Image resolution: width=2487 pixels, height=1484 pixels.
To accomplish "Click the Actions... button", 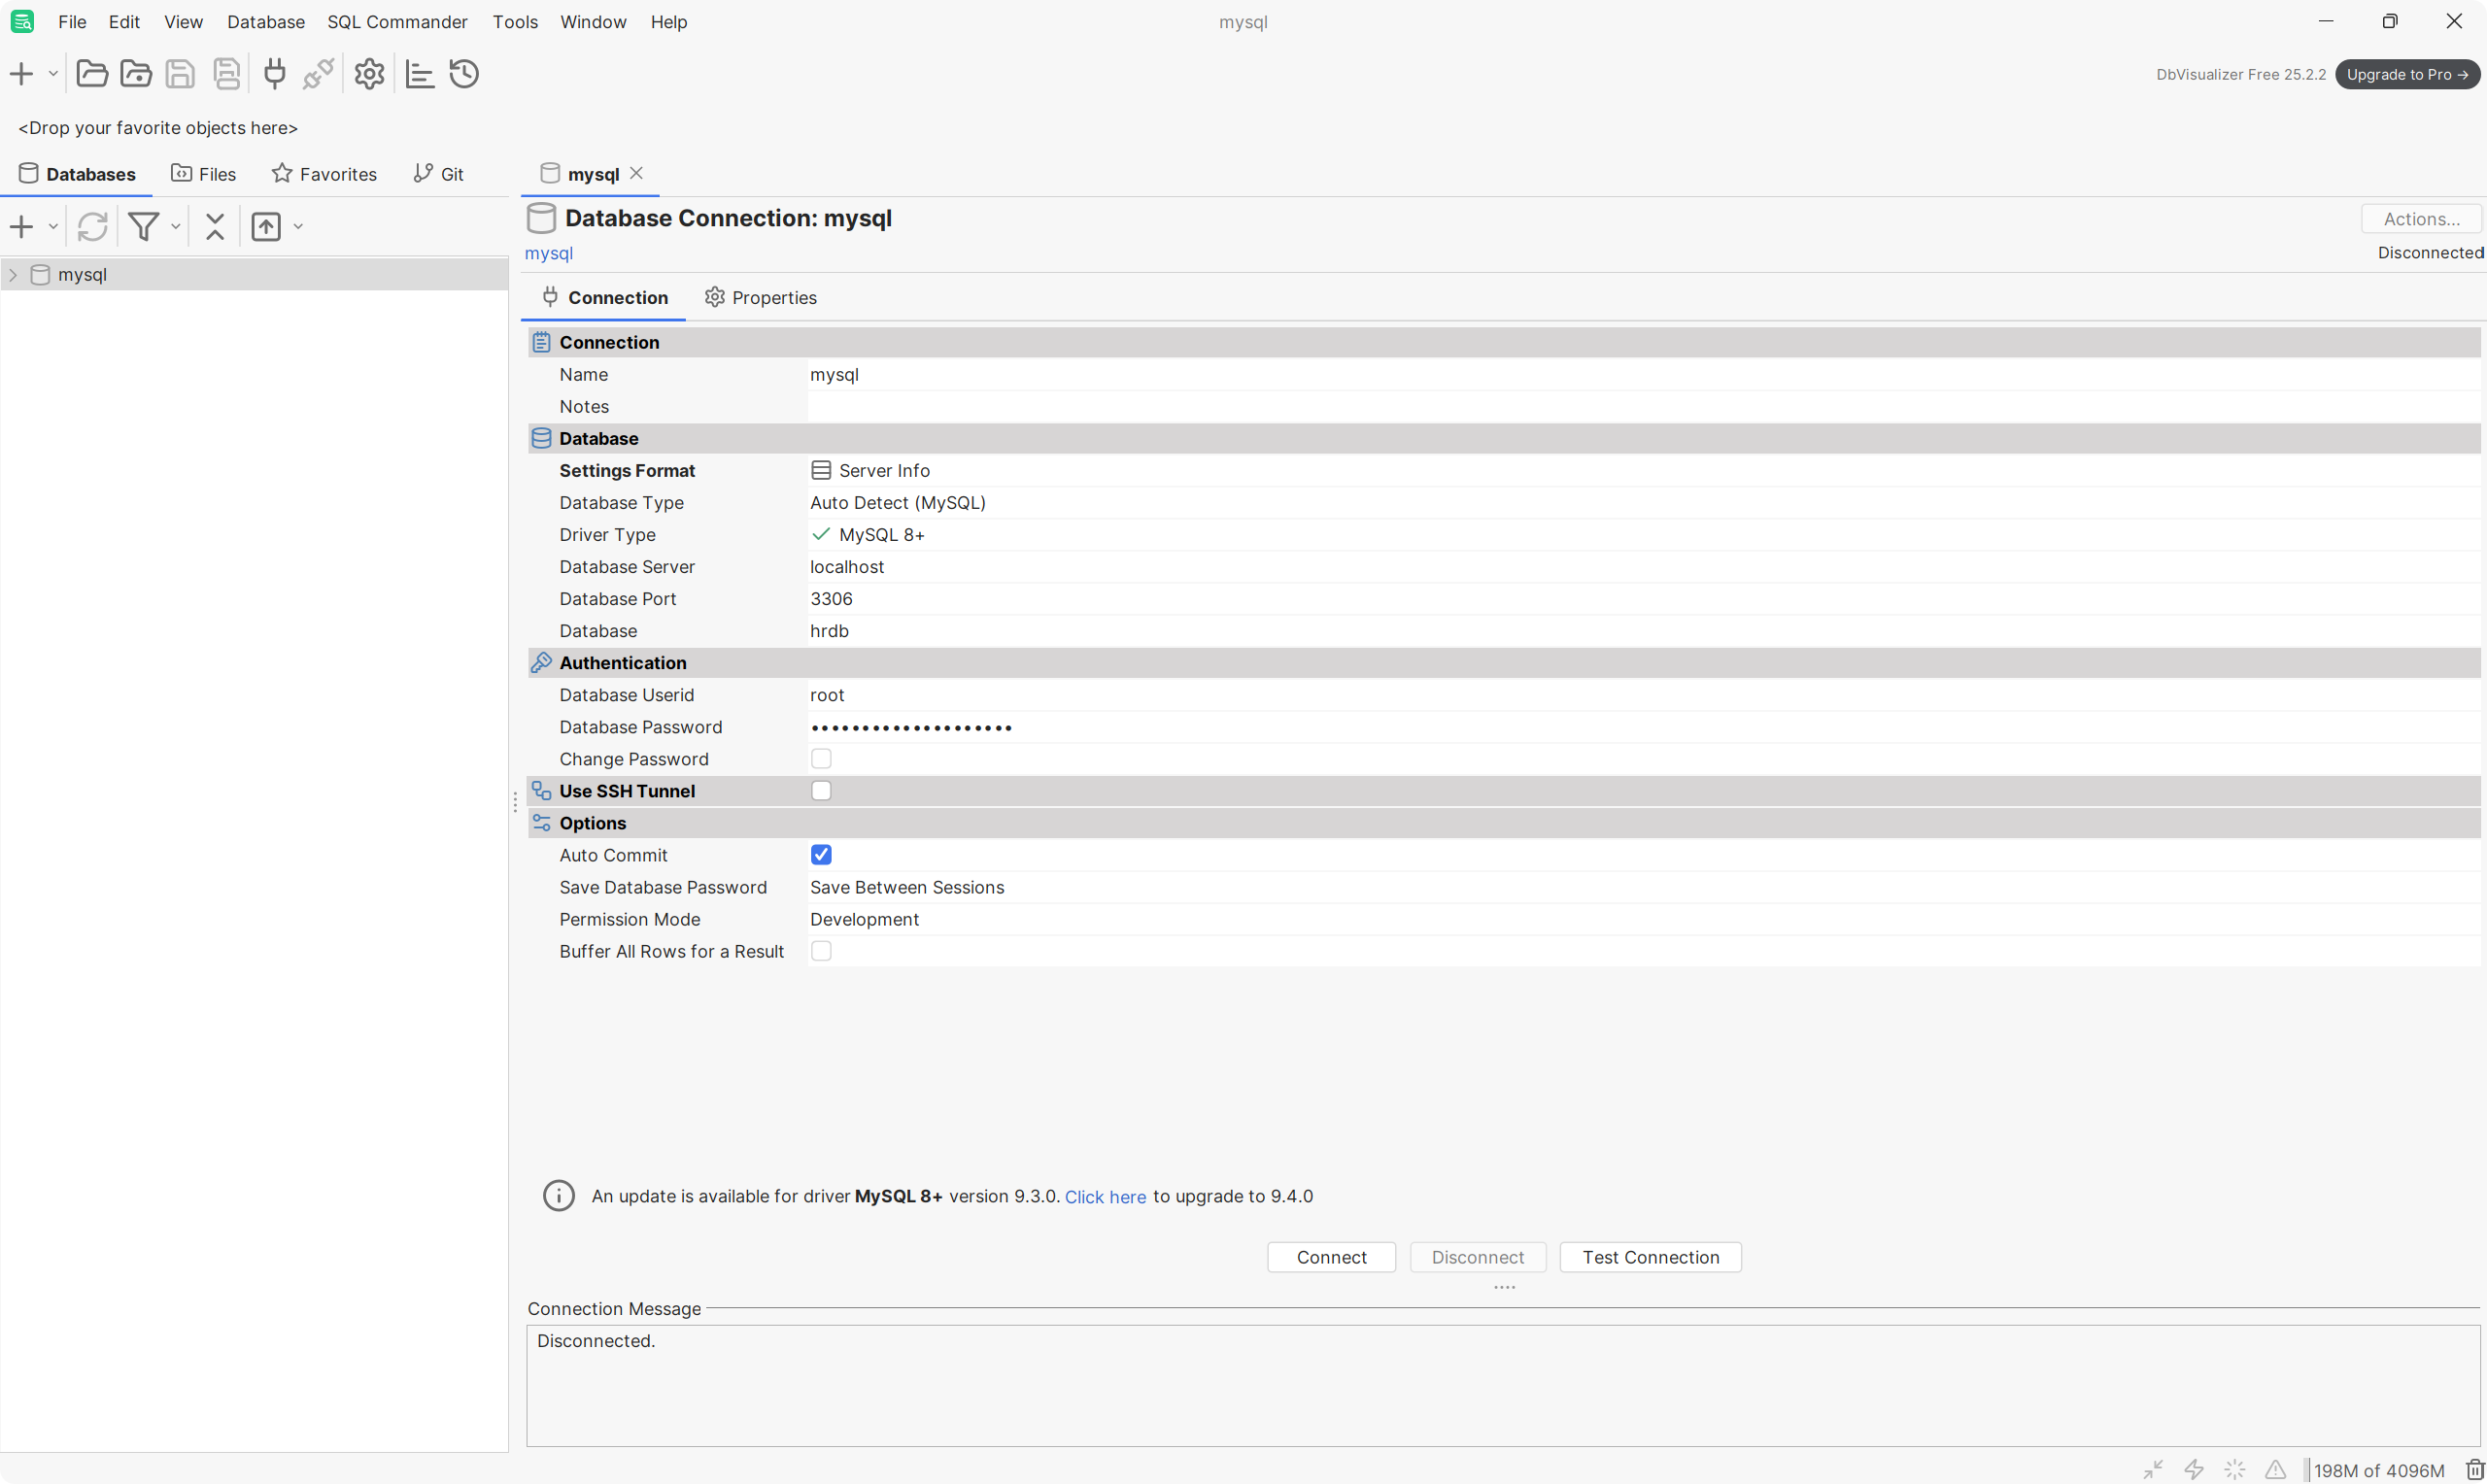I will 2421,219.
